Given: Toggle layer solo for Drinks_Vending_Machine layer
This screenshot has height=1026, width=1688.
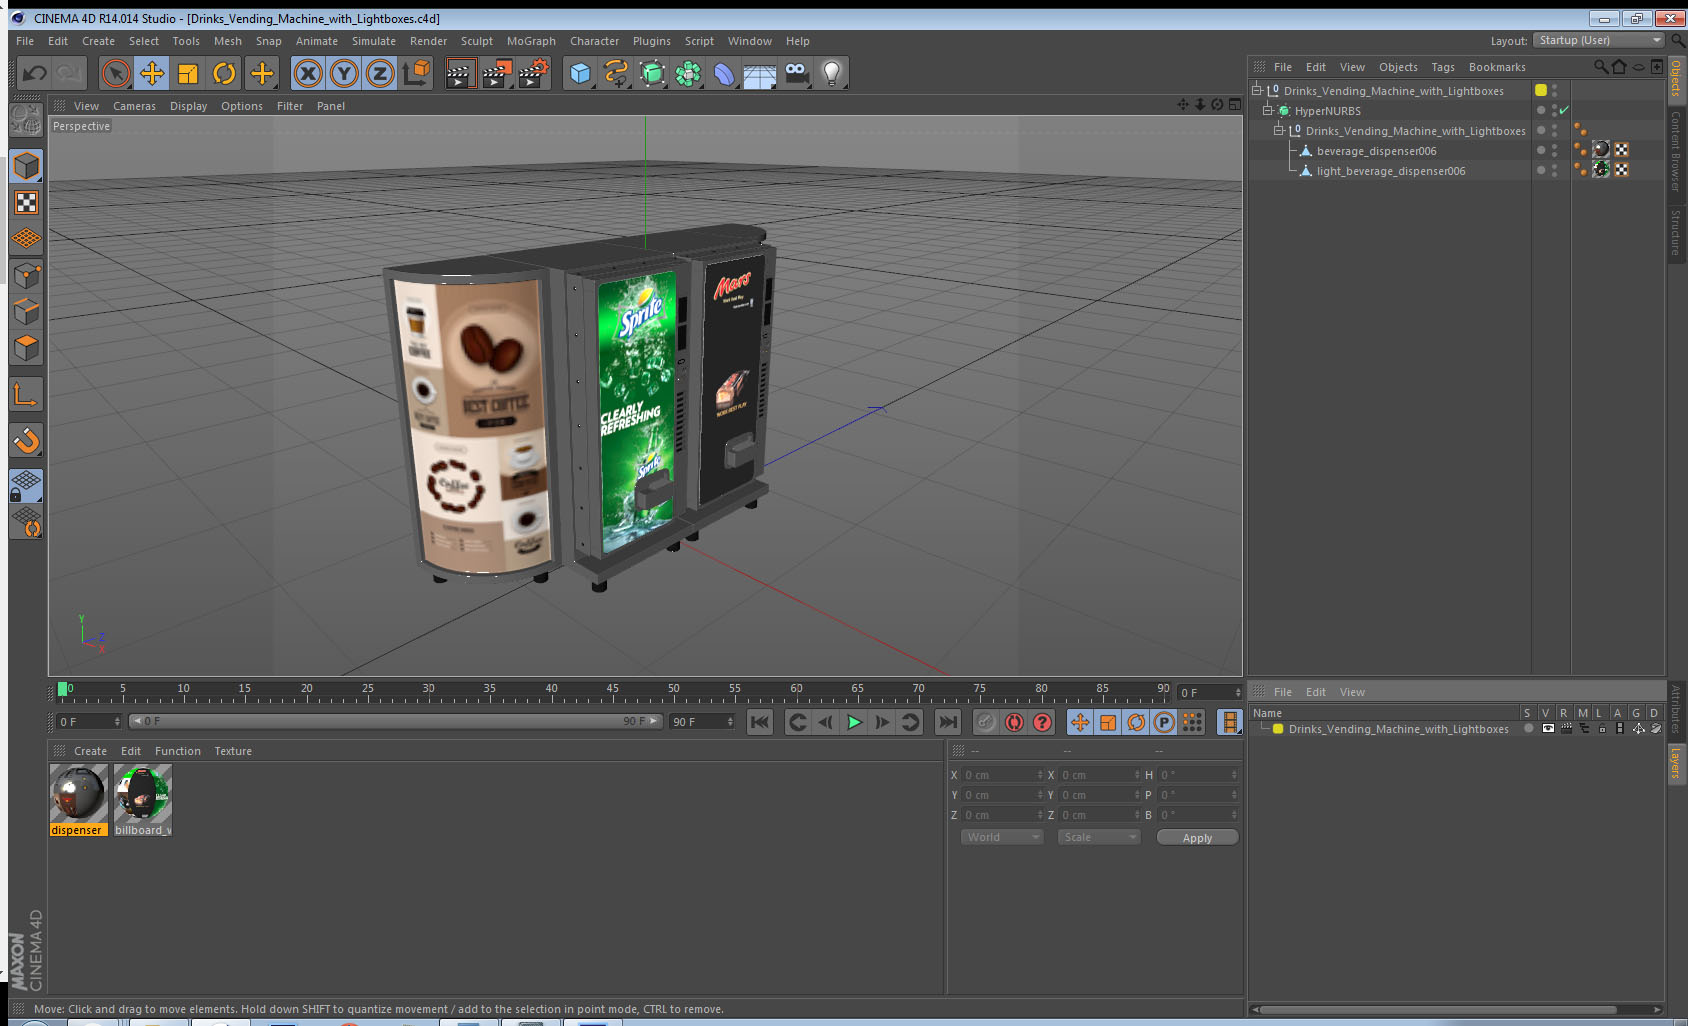Looking at the screenshot, I should pos(1528,728).
